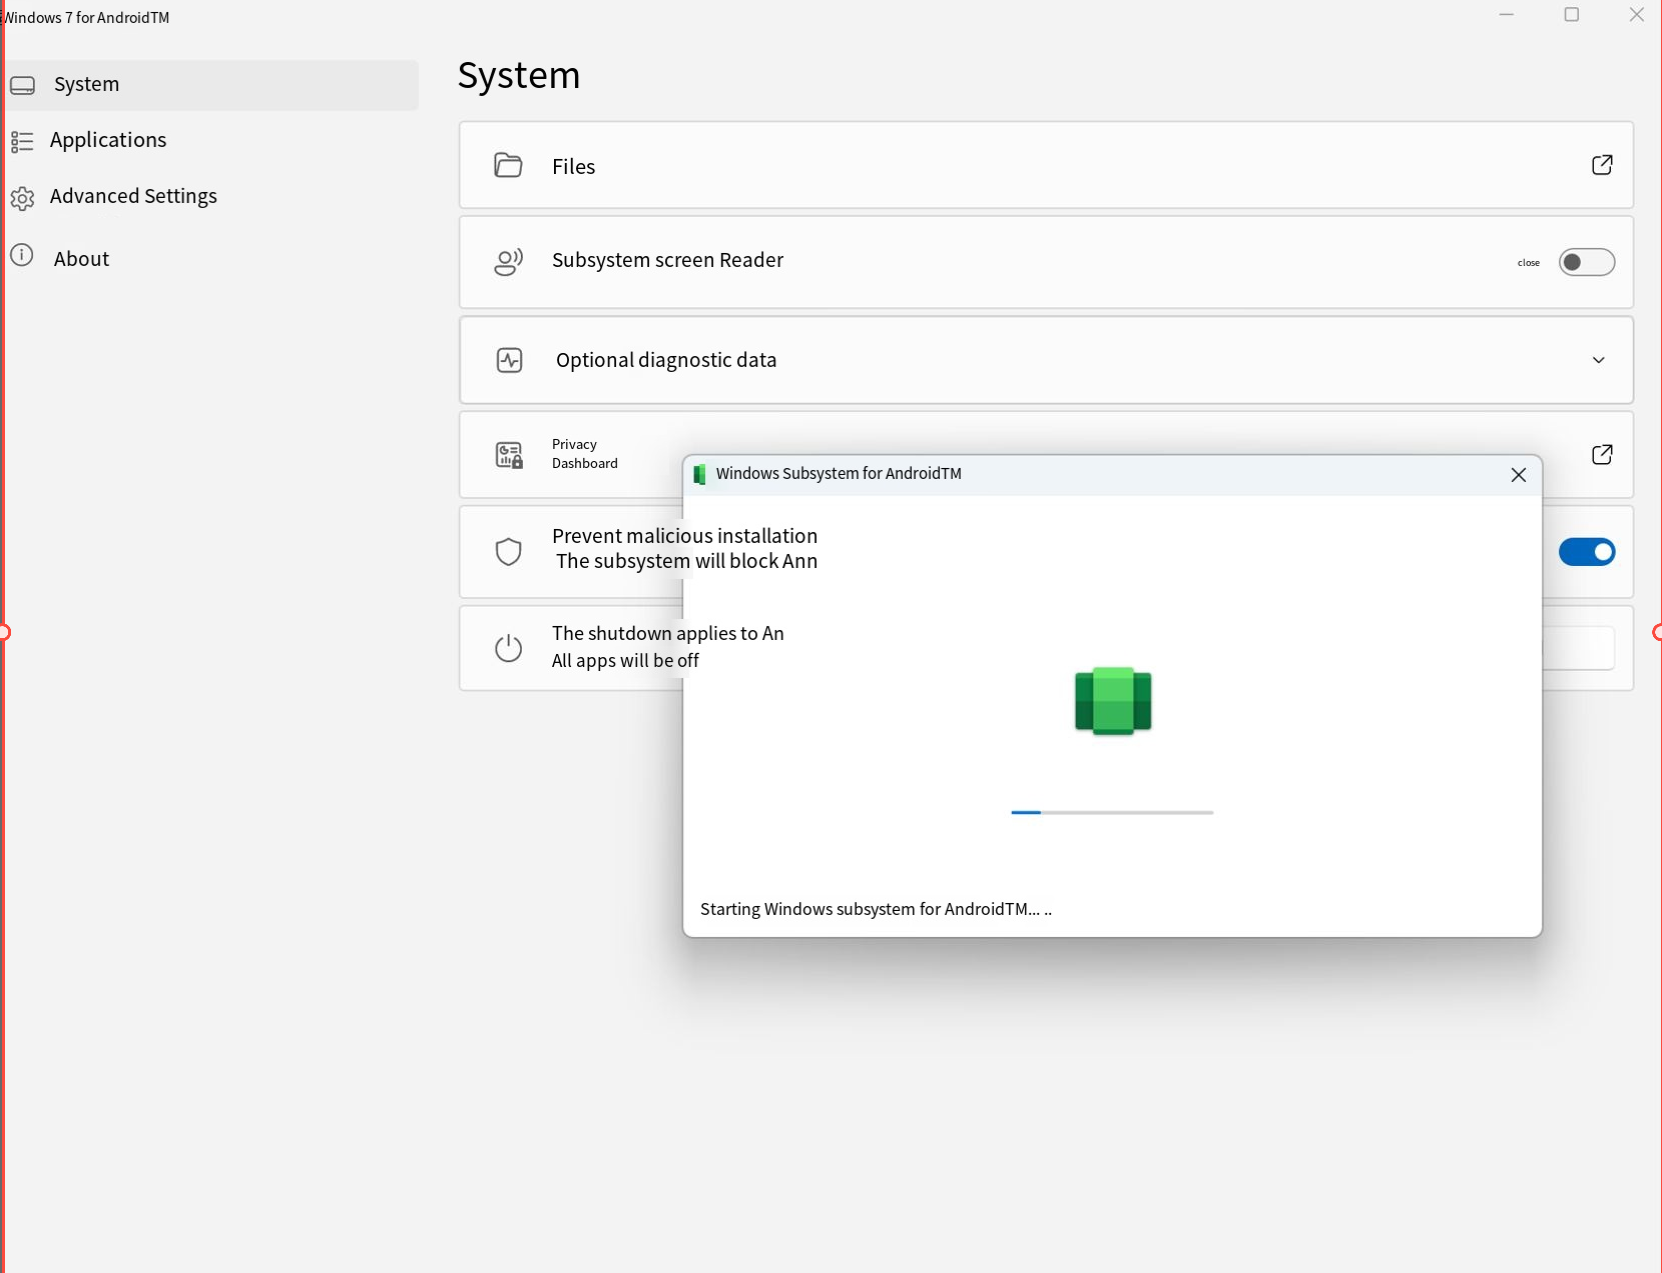Go to the About page
Viewport: 1662px width, 1273px height.
[x=81, y=257]
